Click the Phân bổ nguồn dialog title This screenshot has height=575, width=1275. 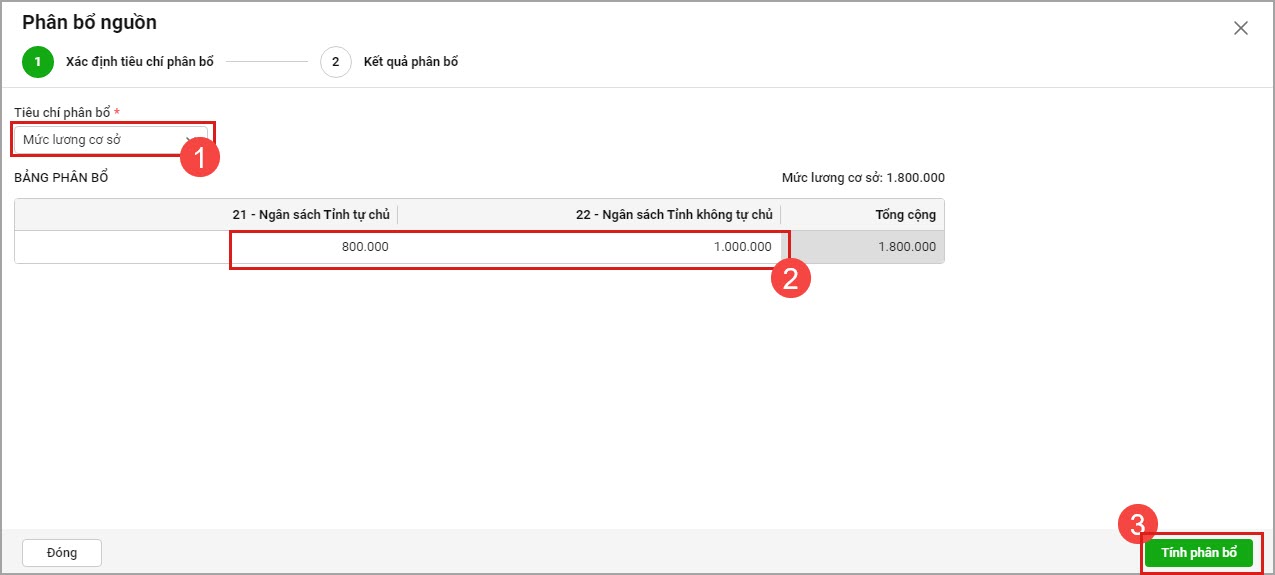point(89,22)
